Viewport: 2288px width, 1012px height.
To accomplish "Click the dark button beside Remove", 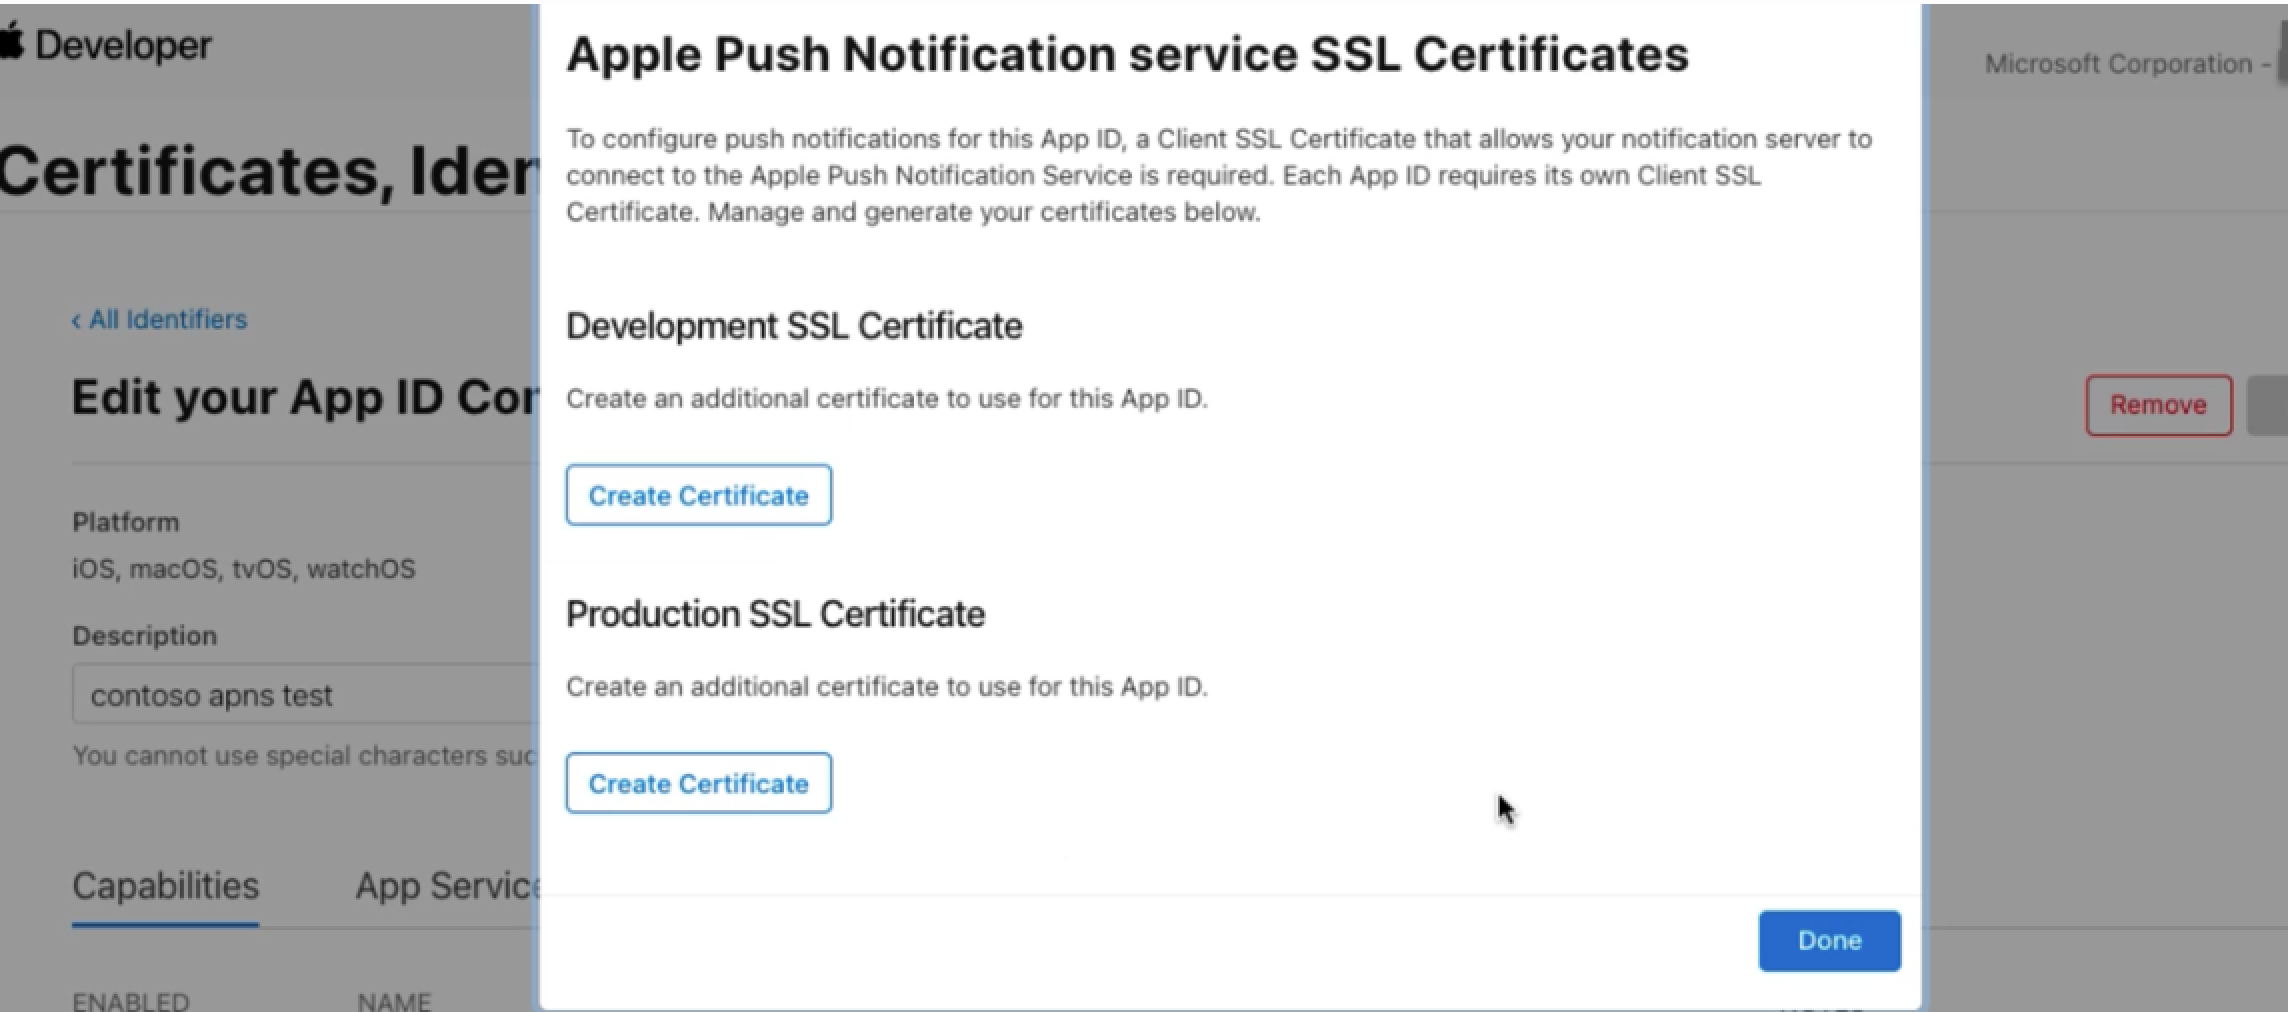I will (2270, 405).
